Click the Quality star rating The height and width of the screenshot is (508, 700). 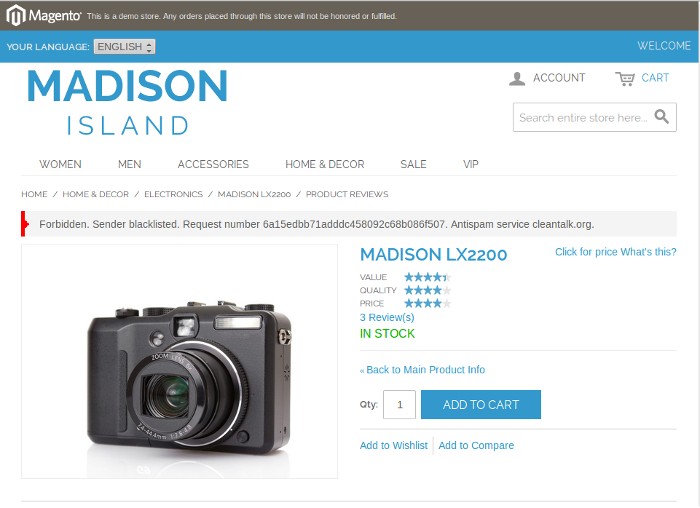(x=428, y=290)
